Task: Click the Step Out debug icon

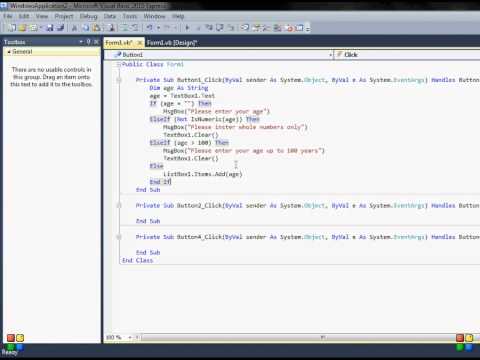Action: tap(231, 28)
